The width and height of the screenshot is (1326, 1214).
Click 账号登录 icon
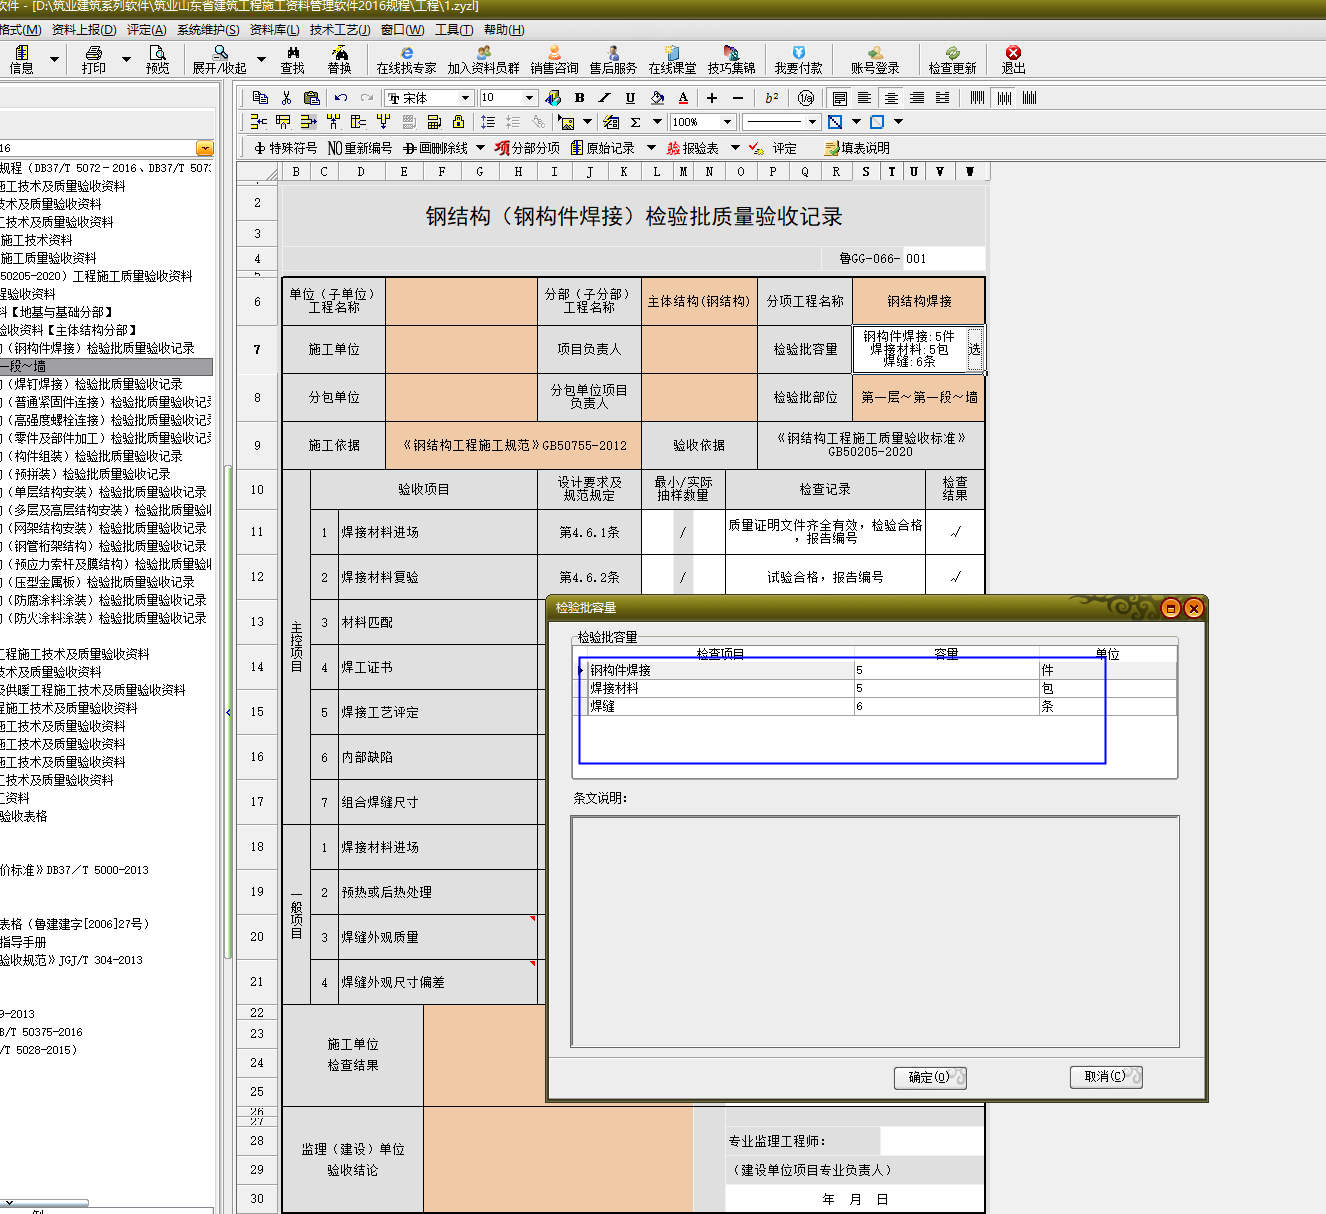pyautogui.click(x=875, y=60)
